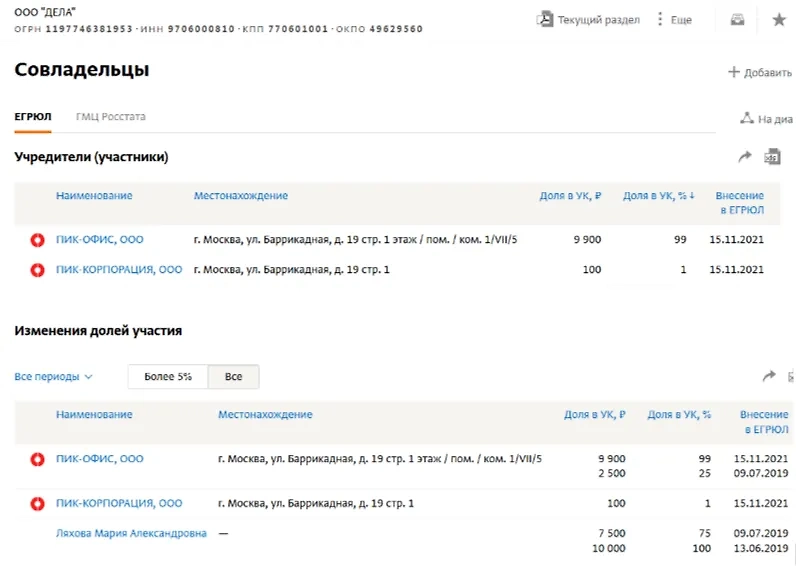
Task: Open the ПИК-ОФИС, ООО link in founders
Action: (99, 240)
